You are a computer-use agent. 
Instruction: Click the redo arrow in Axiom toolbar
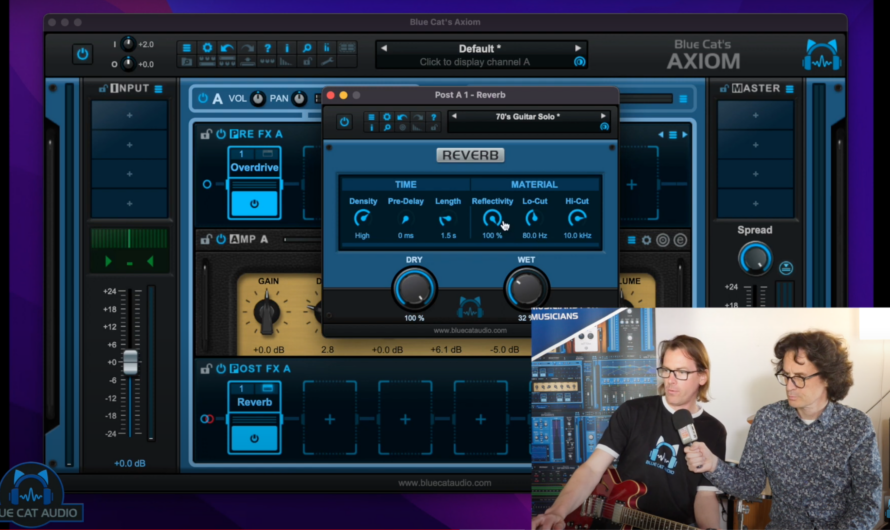[247, 48]
